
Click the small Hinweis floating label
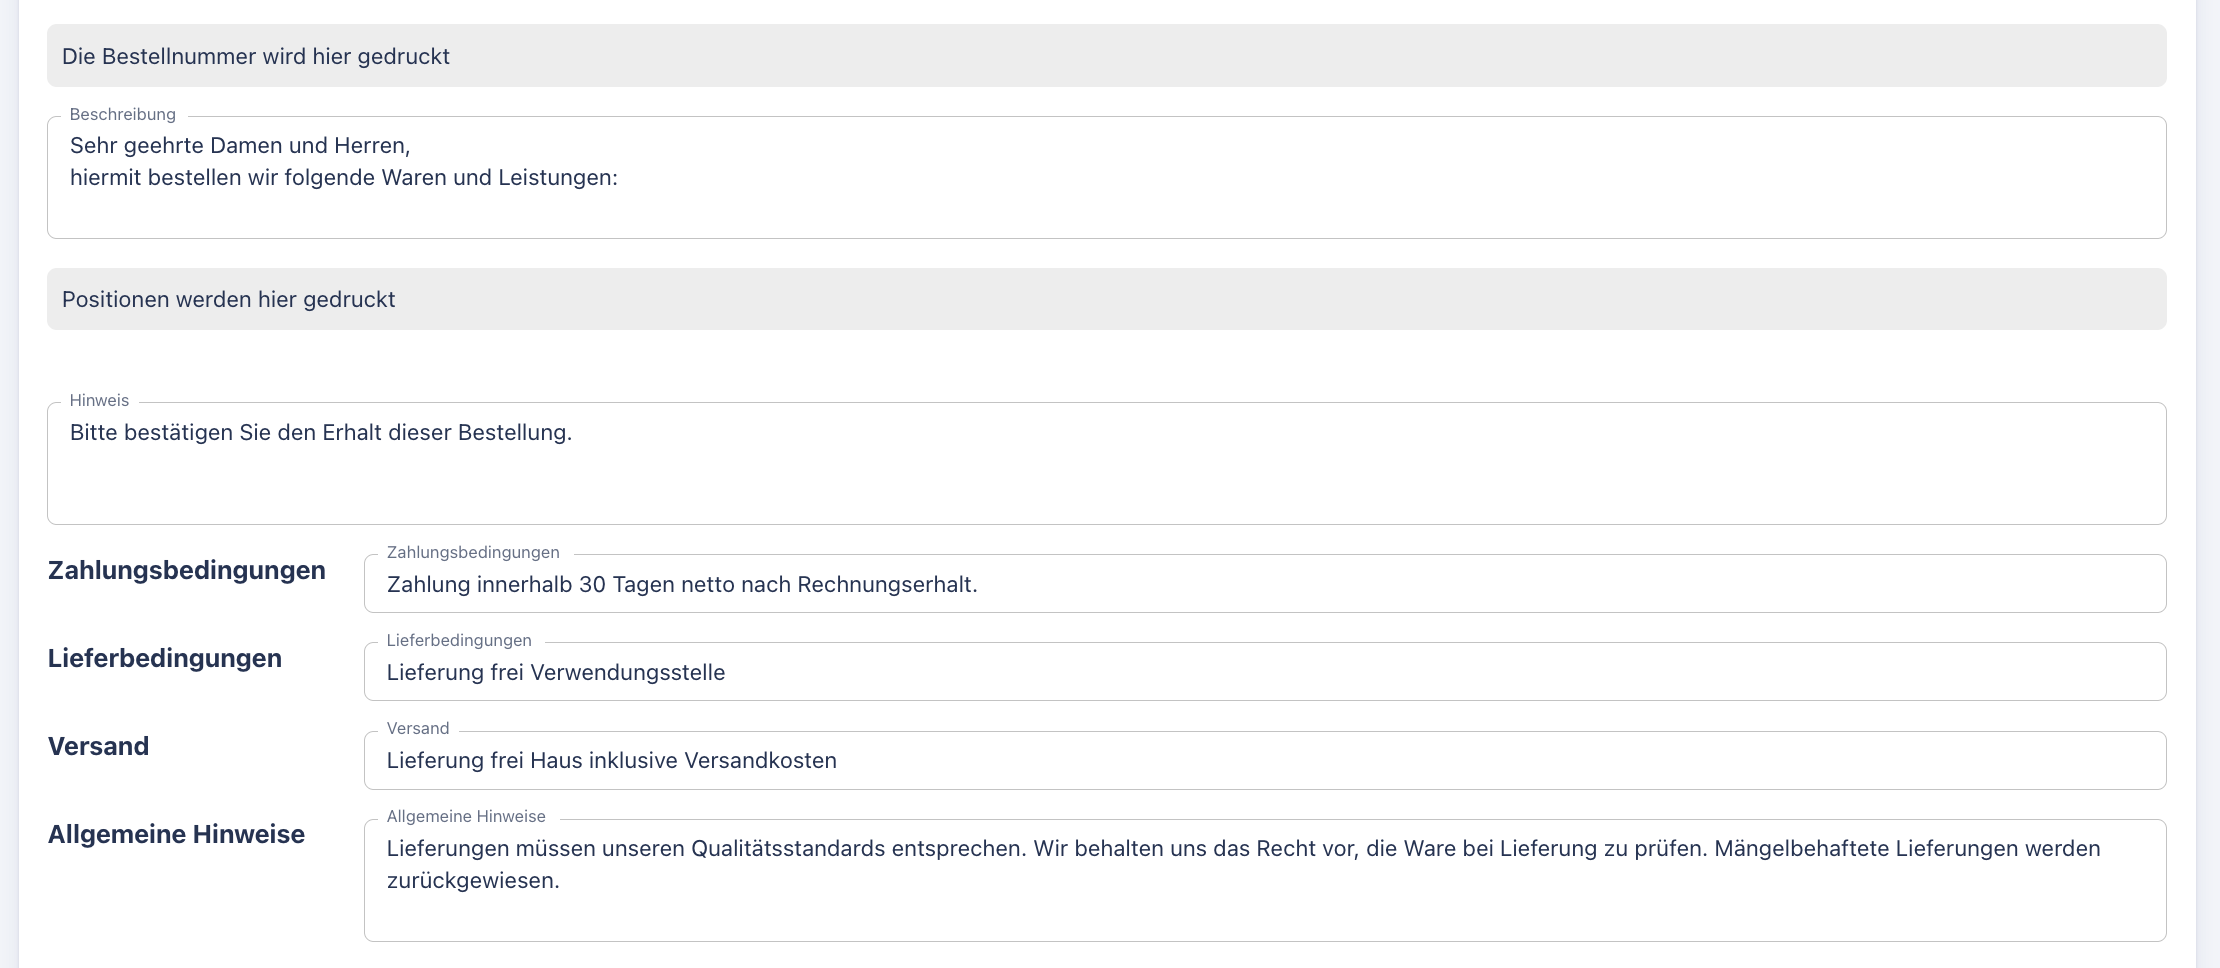99,400
